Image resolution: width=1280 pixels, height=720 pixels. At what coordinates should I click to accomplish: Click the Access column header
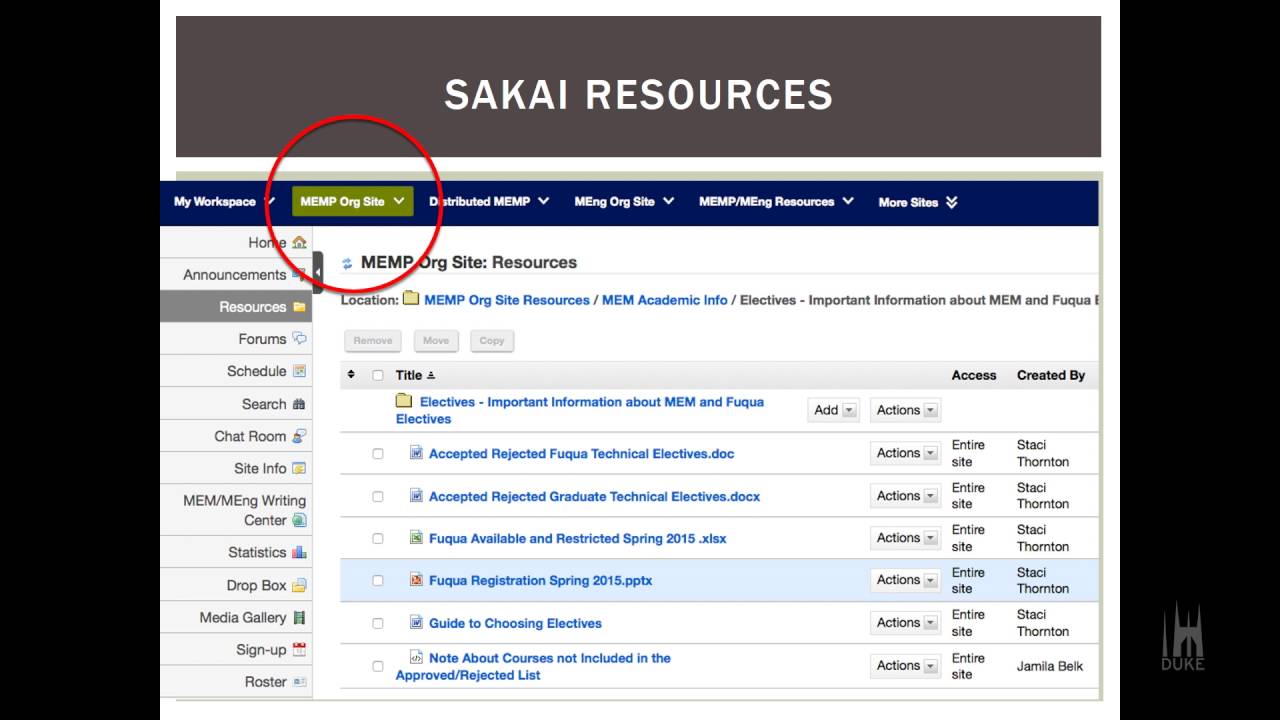pos(974,375)
